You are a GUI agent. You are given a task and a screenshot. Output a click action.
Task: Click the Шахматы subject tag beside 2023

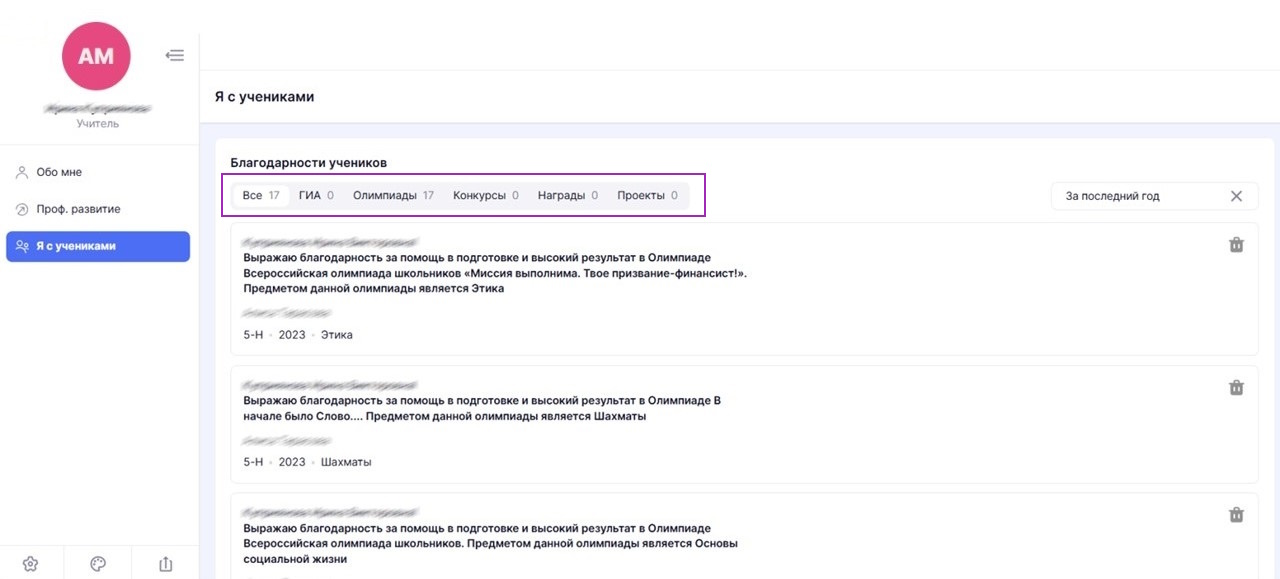coord(346,462)
